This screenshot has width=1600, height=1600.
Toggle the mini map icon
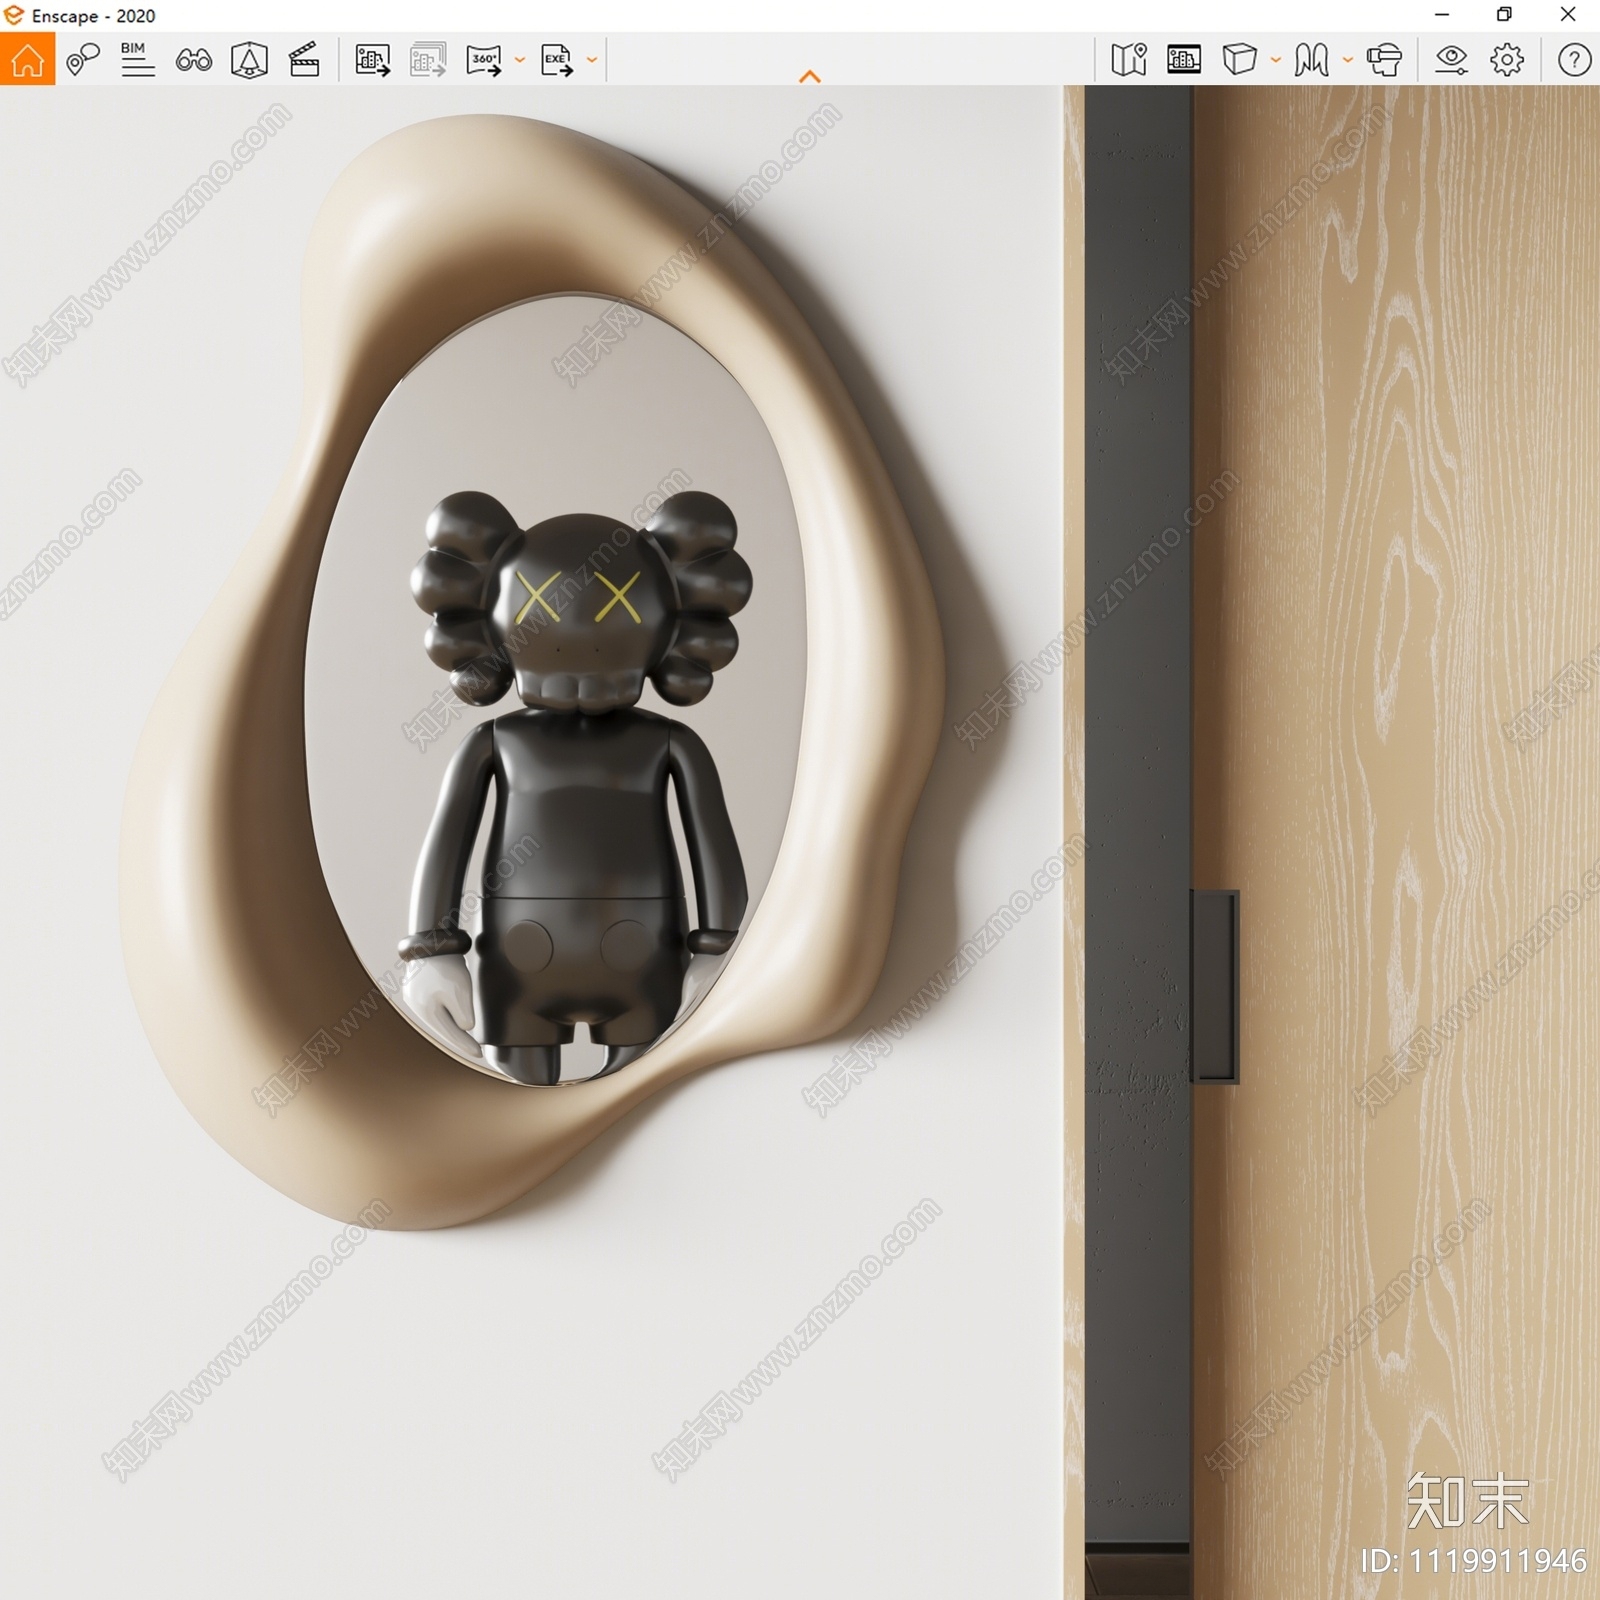(x=1129, y=60)
